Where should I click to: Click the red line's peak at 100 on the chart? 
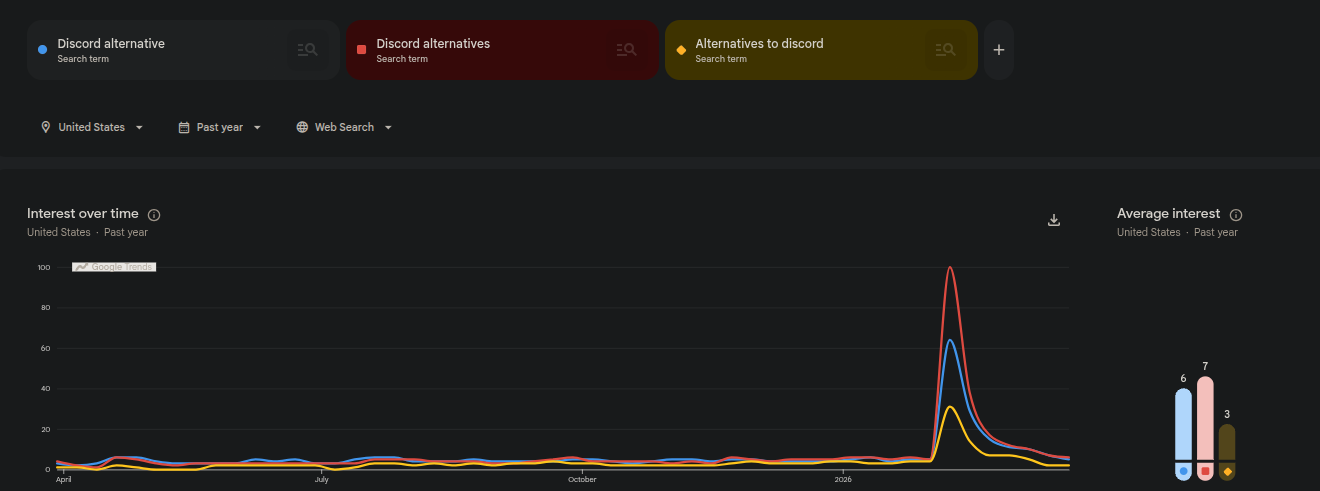pyautogui.click(x=949, y=268)
